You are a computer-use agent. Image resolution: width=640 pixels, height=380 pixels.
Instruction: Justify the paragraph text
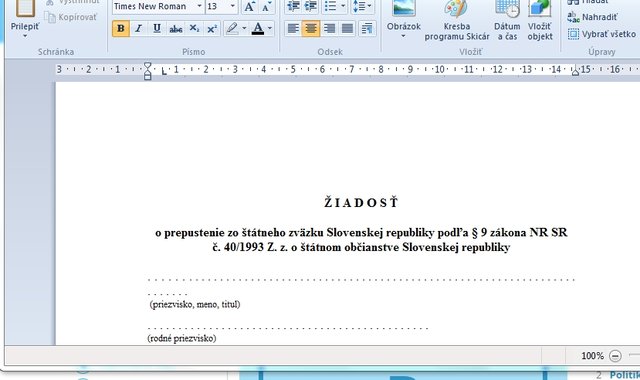pos(347,29)
